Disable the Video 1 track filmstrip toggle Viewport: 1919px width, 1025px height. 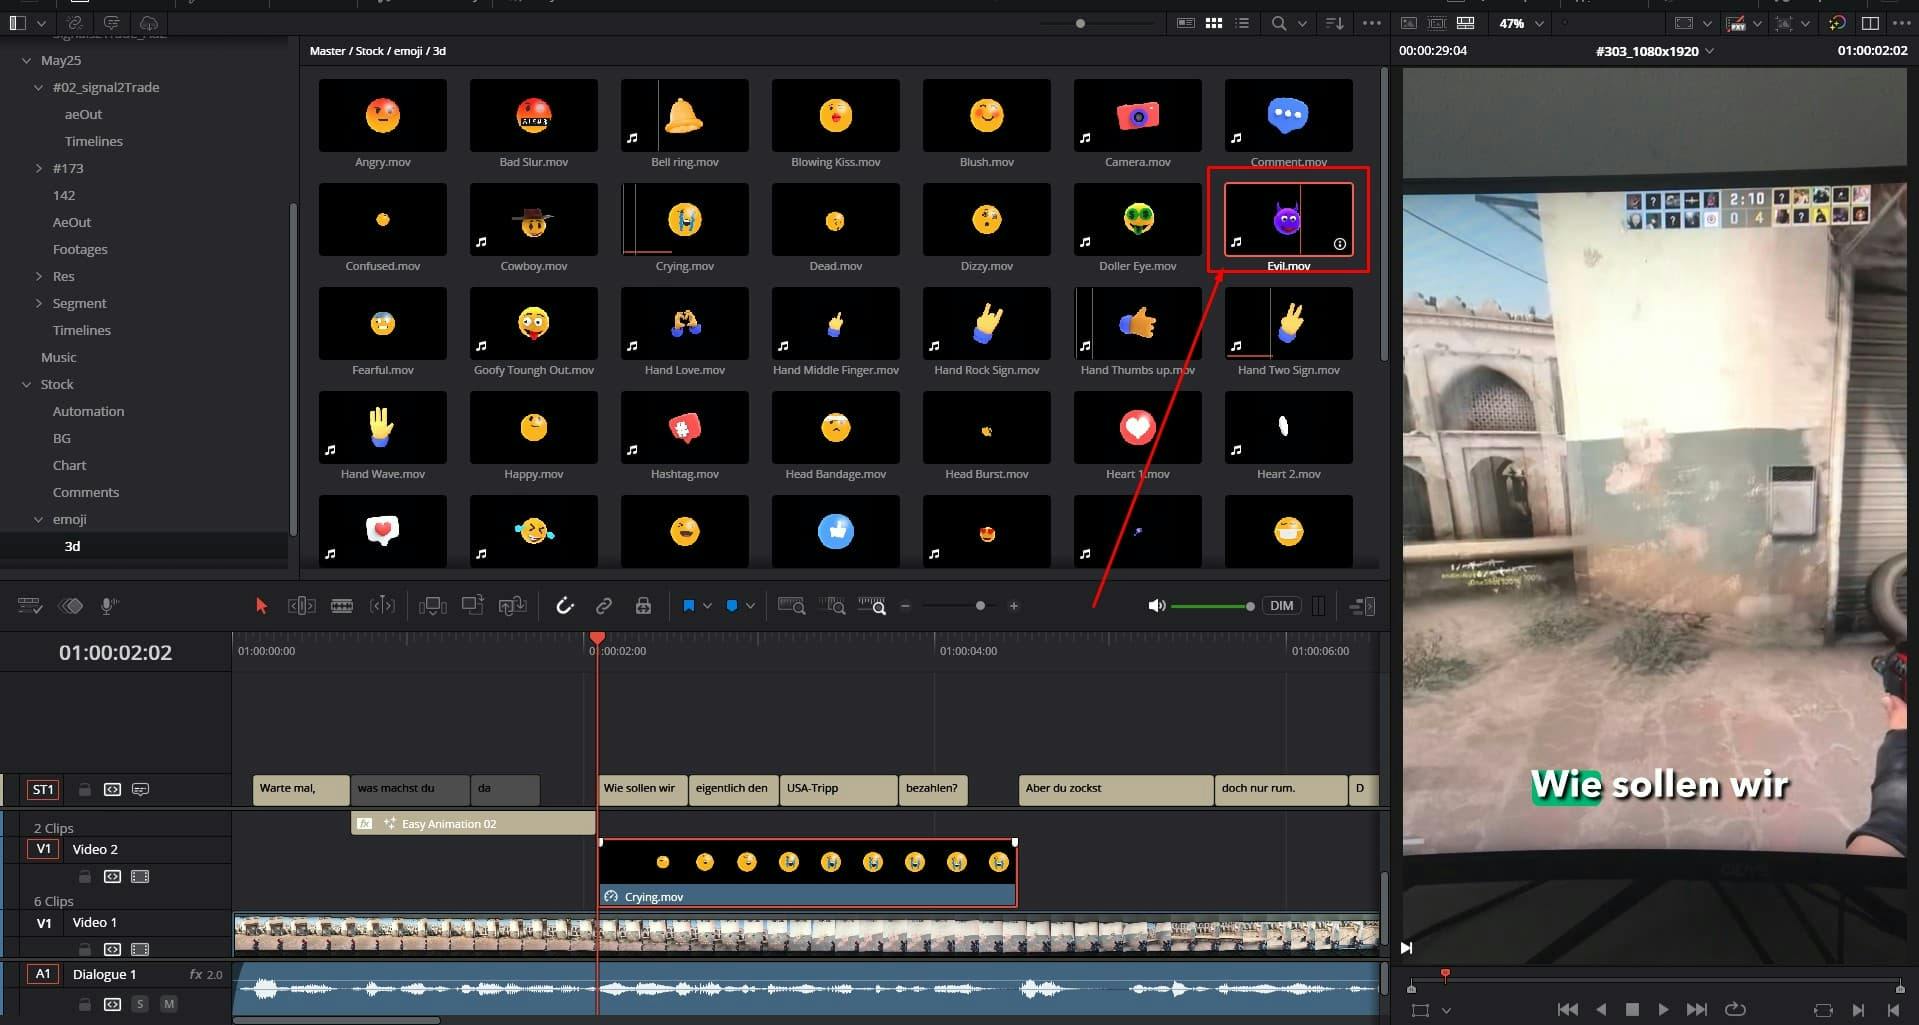(140, 949)
